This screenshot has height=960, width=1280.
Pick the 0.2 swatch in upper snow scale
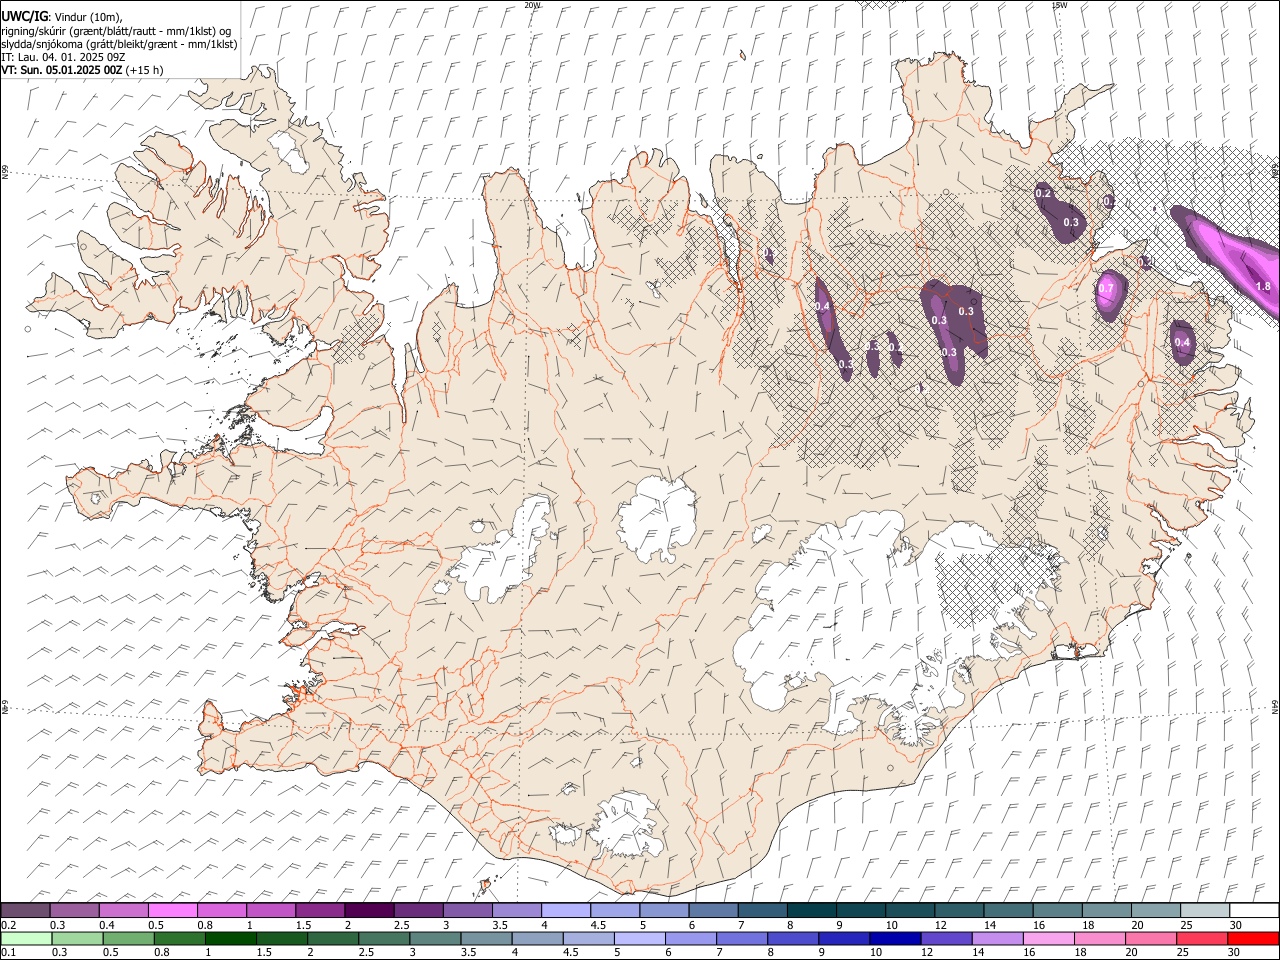[x=25, y=910]
